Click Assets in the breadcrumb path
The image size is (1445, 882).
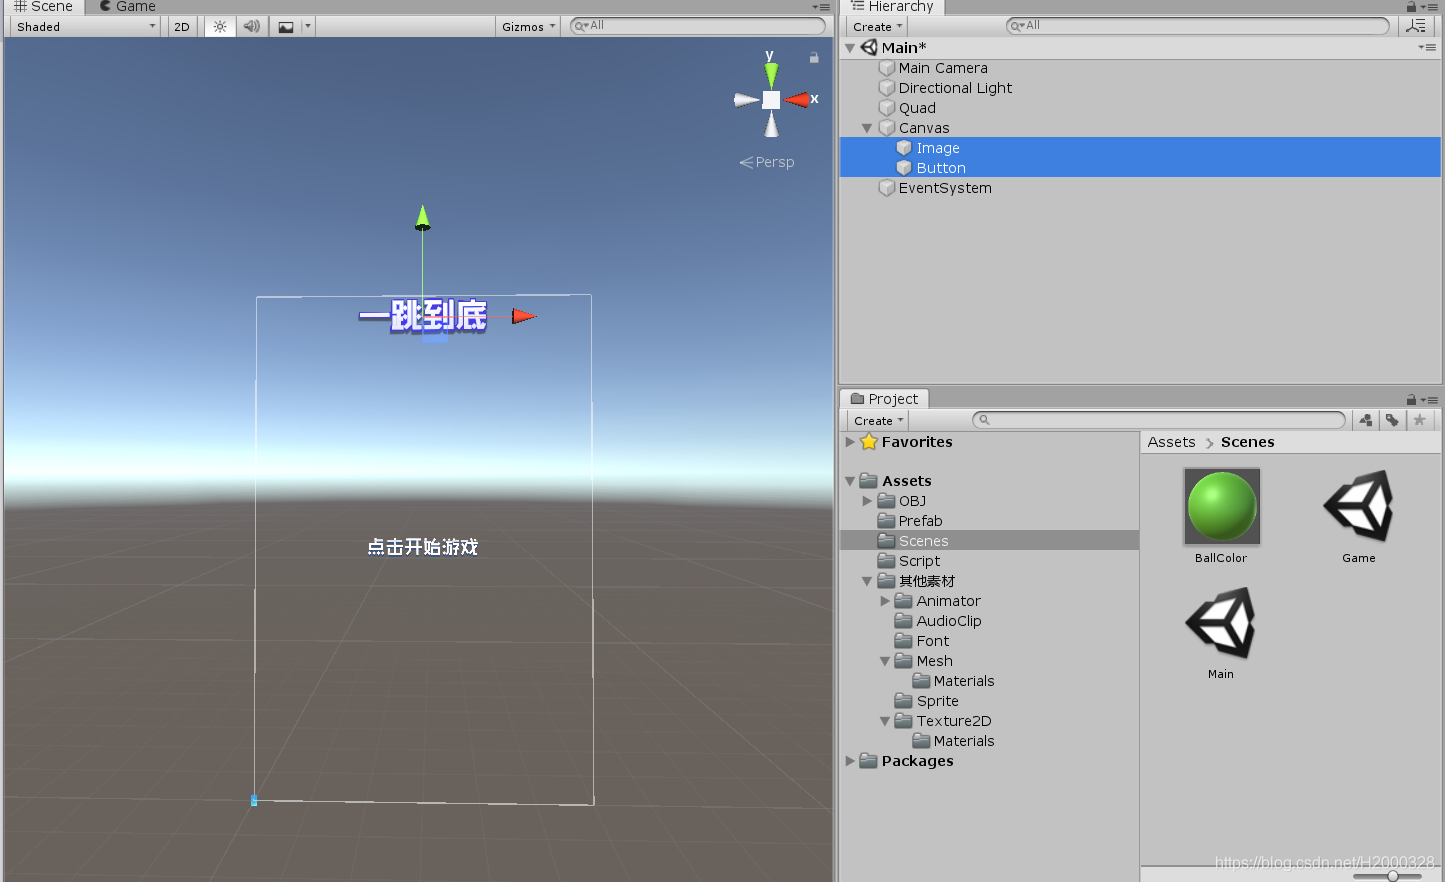1171,442
